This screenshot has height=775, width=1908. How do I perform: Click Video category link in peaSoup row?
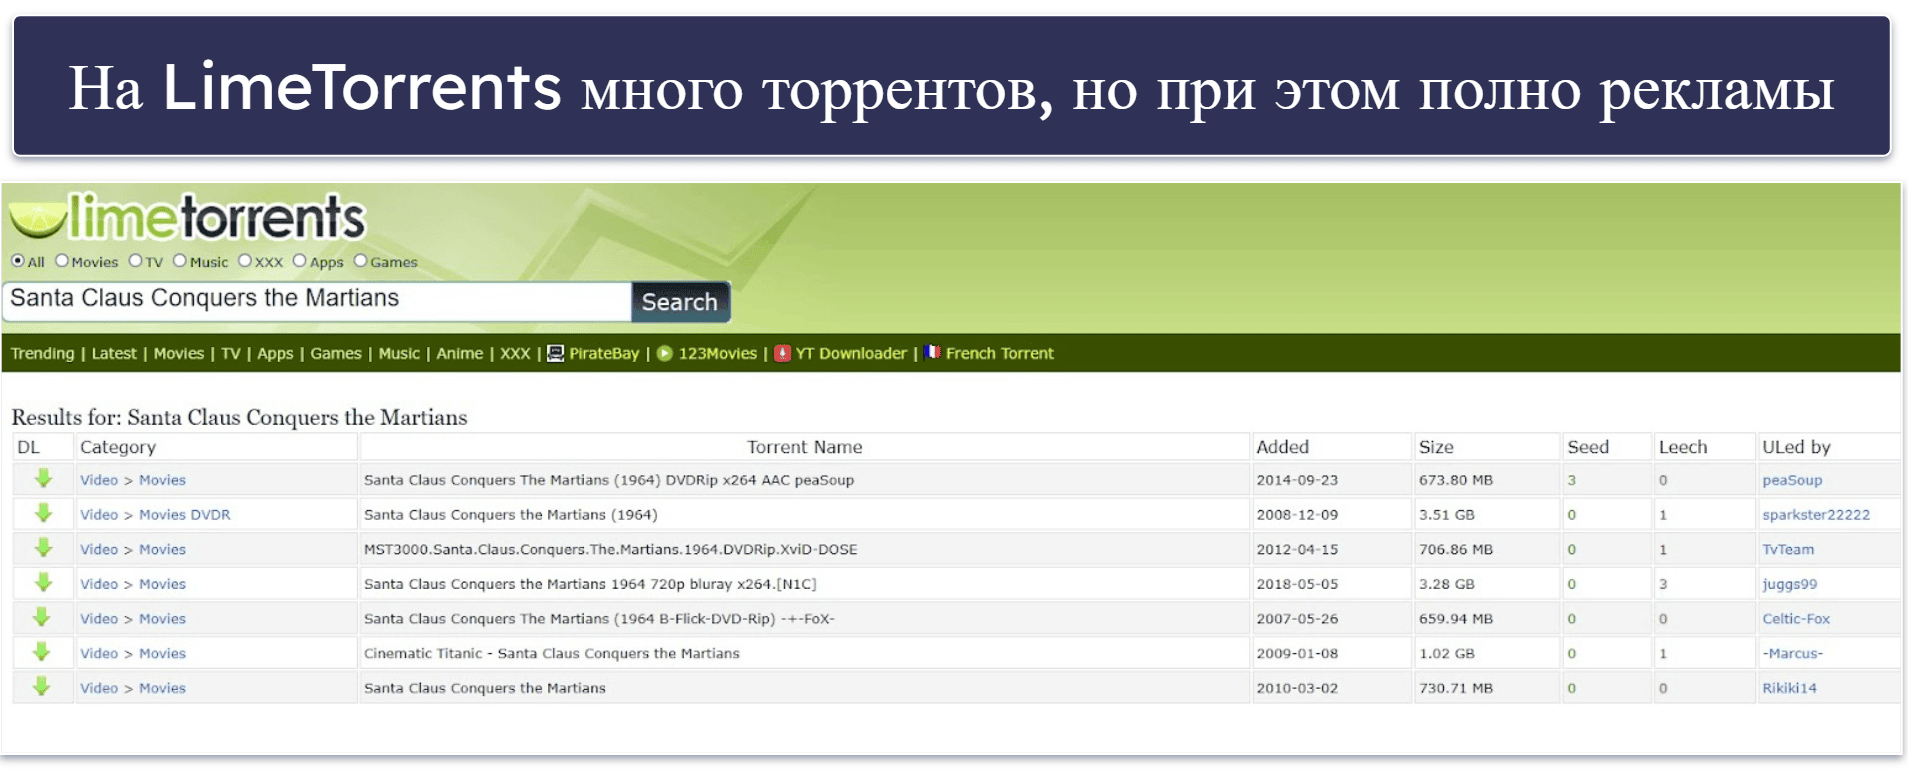coord(99,480)
